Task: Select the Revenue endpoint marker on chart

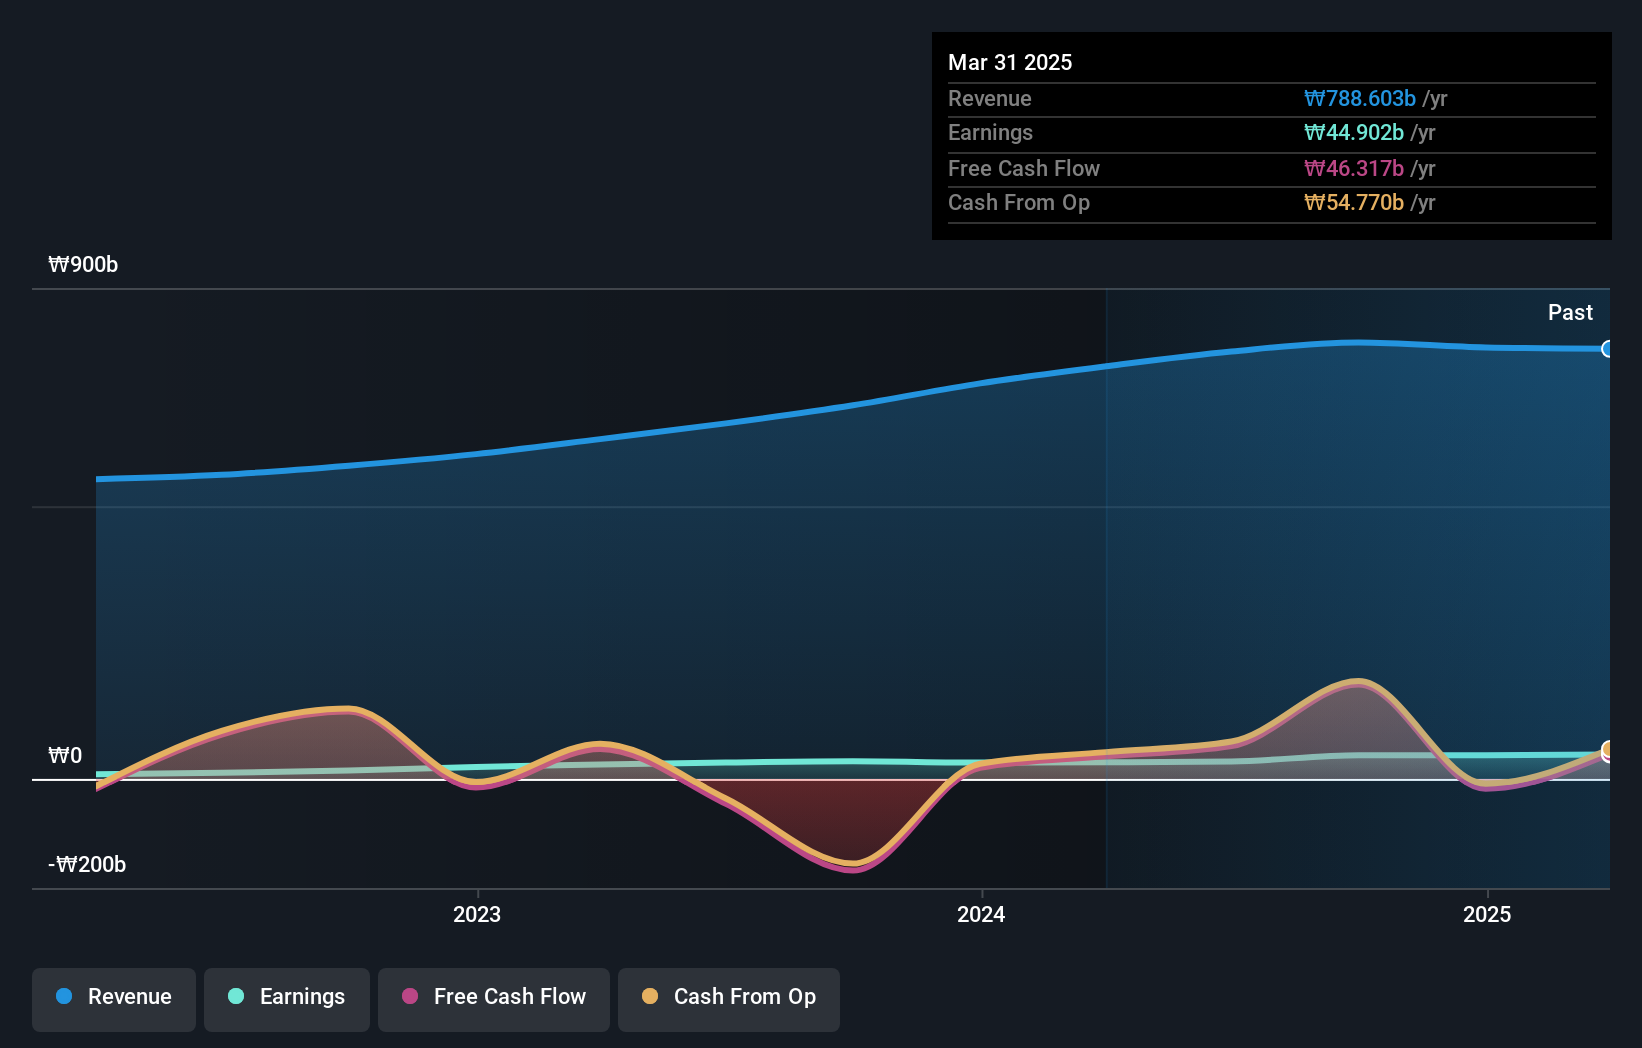Action: click(1608, 349)
